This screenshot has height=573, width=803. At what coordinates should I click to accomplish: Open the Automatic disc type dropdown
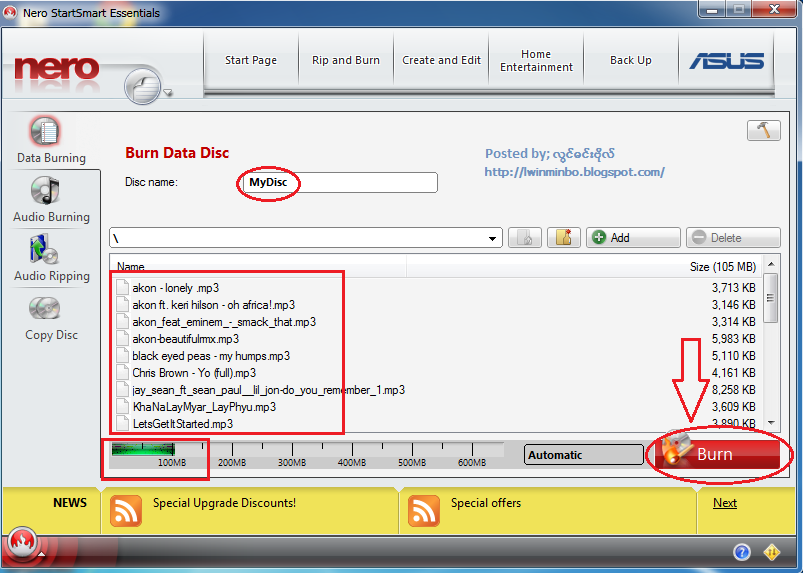point(583,455)
